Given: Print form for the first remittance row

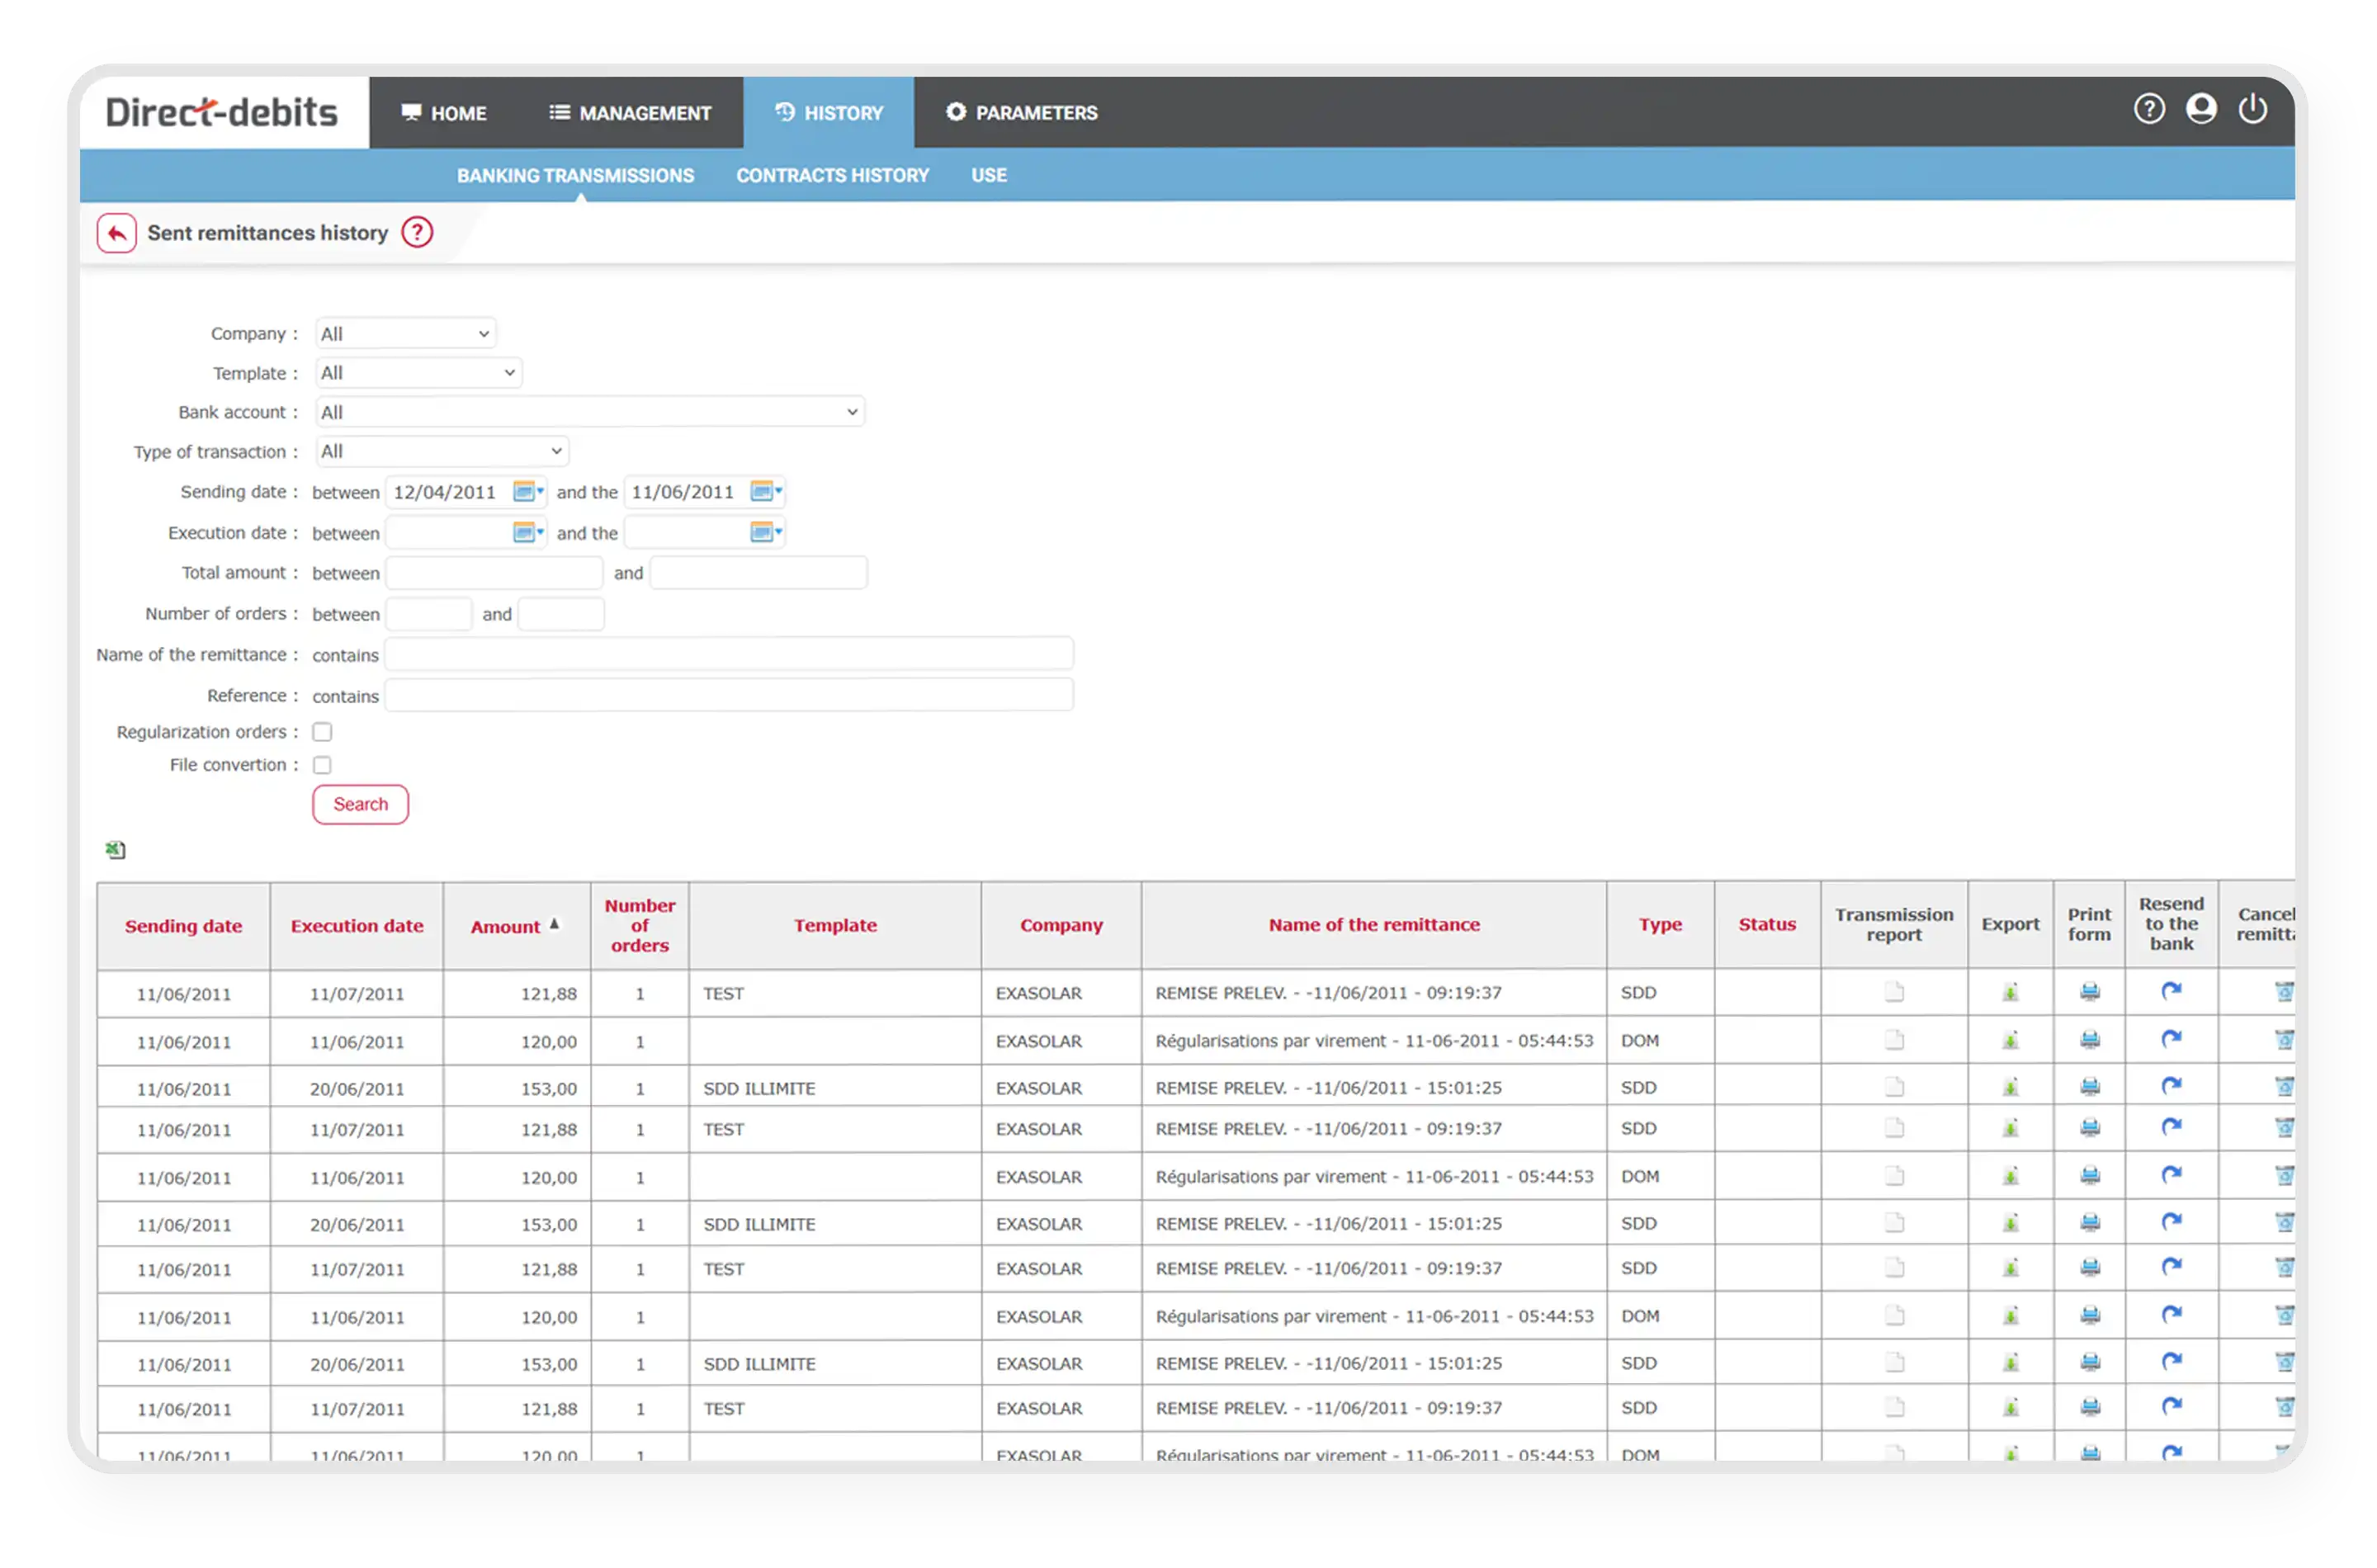Looking at the screenshot, I should coord(2089,992).
